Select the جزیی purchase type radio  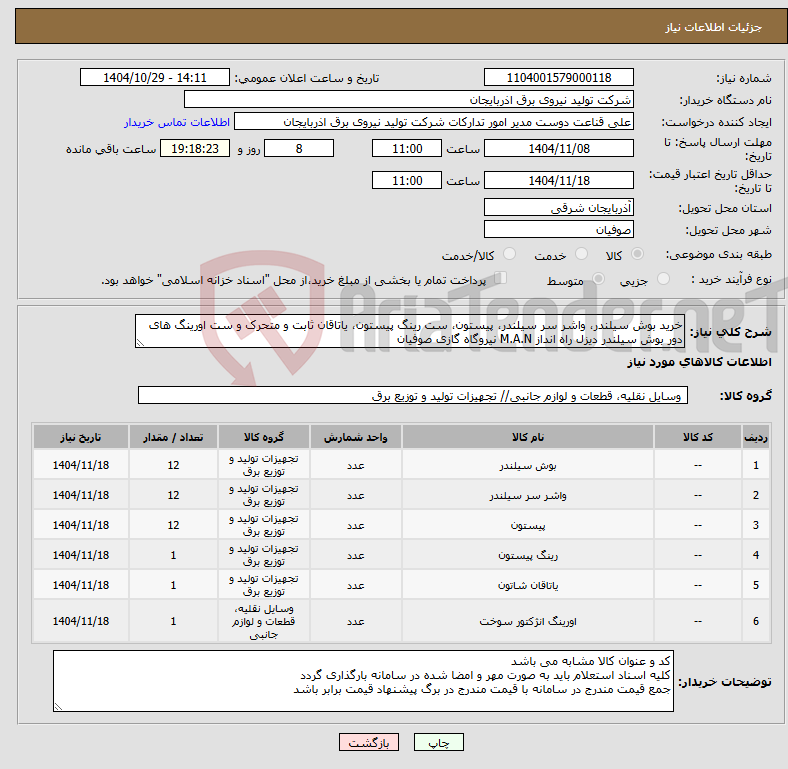(x=663, y=278)
